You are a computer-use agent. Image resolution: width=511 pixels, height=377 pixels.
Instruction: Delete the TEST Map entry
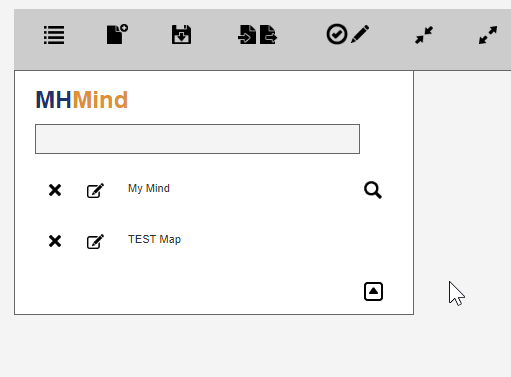(55, 241)
